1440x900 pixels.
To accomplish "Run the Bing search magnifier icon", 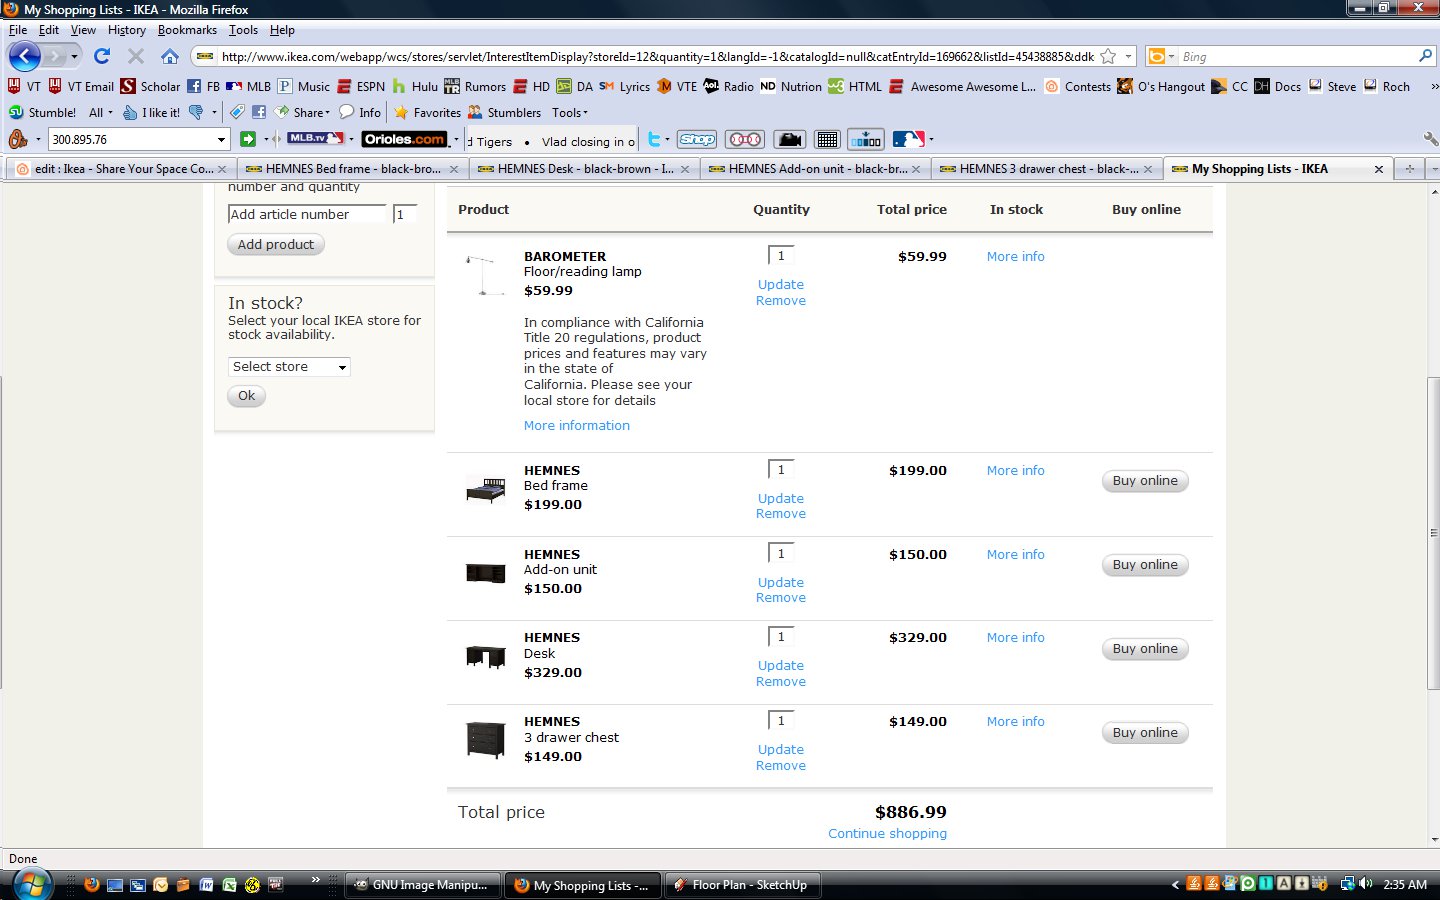I will click(x=1425, y=56).
